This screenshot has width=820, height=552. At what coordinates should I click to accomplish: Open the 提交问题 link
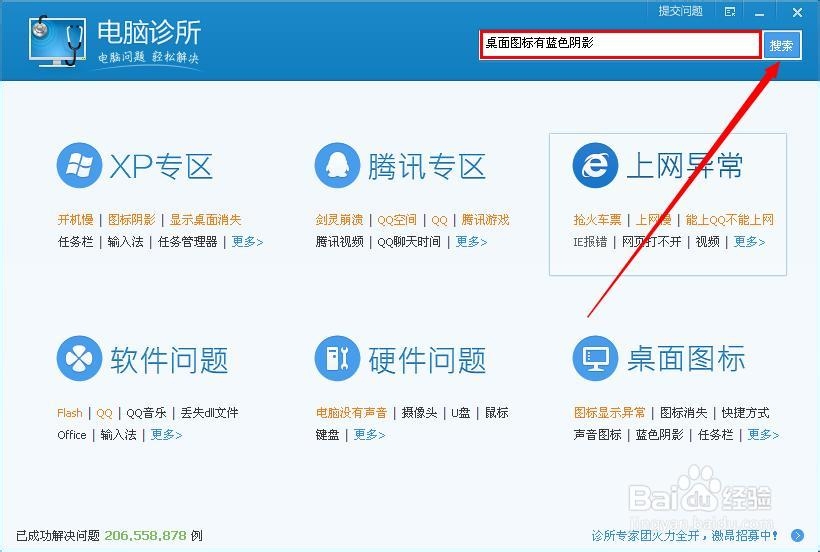pos(680,11)
